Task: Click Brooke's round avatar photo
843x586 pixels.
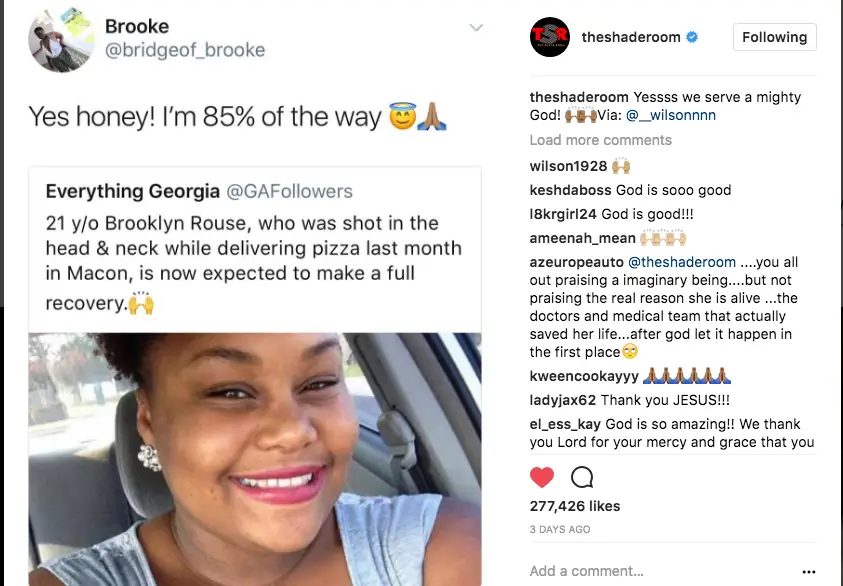Action: pos(61,40)
